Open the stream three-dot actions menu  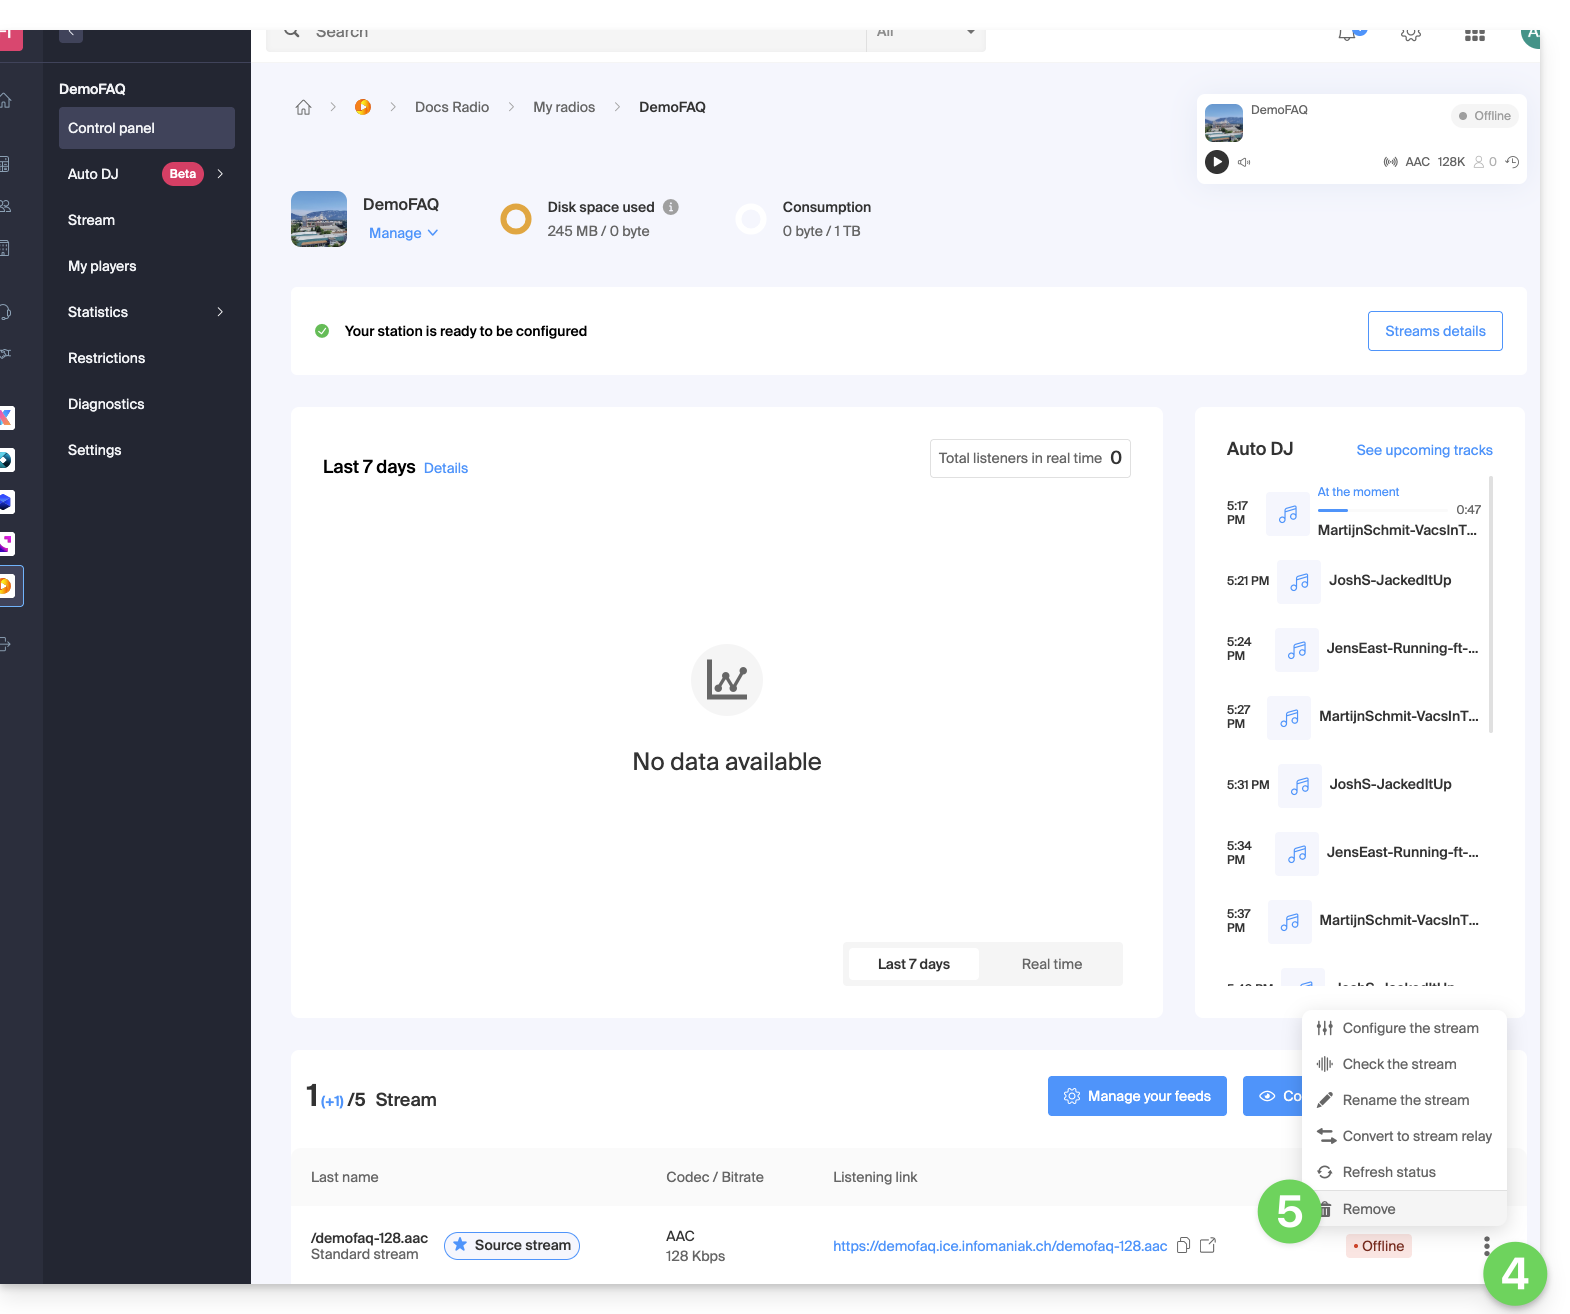tap(1486, 1245)
